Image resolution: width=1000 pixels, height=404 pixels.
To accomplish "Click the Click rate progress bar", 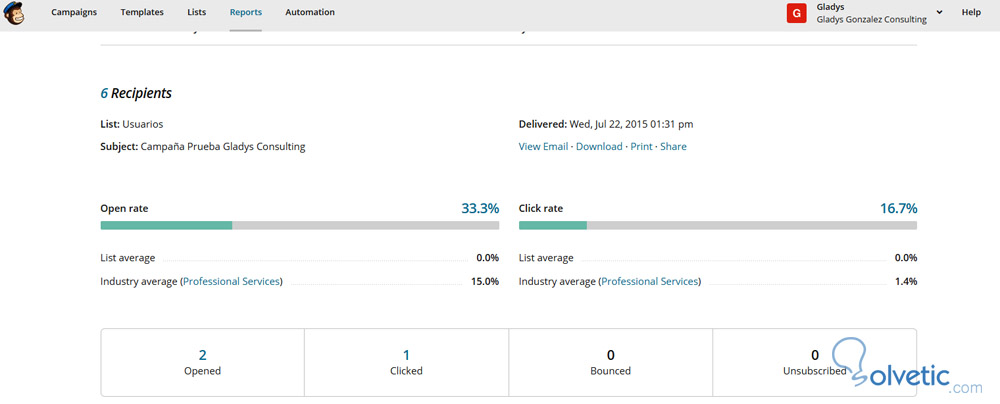I will point(717,226).
